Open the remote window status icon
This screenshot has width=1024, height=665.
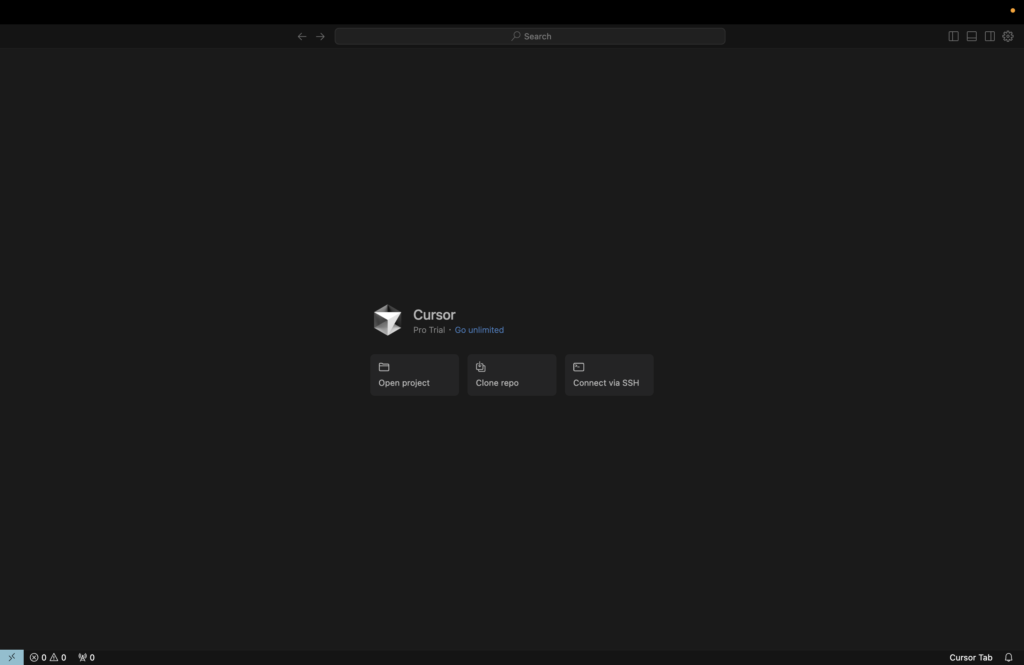(12, 657)
